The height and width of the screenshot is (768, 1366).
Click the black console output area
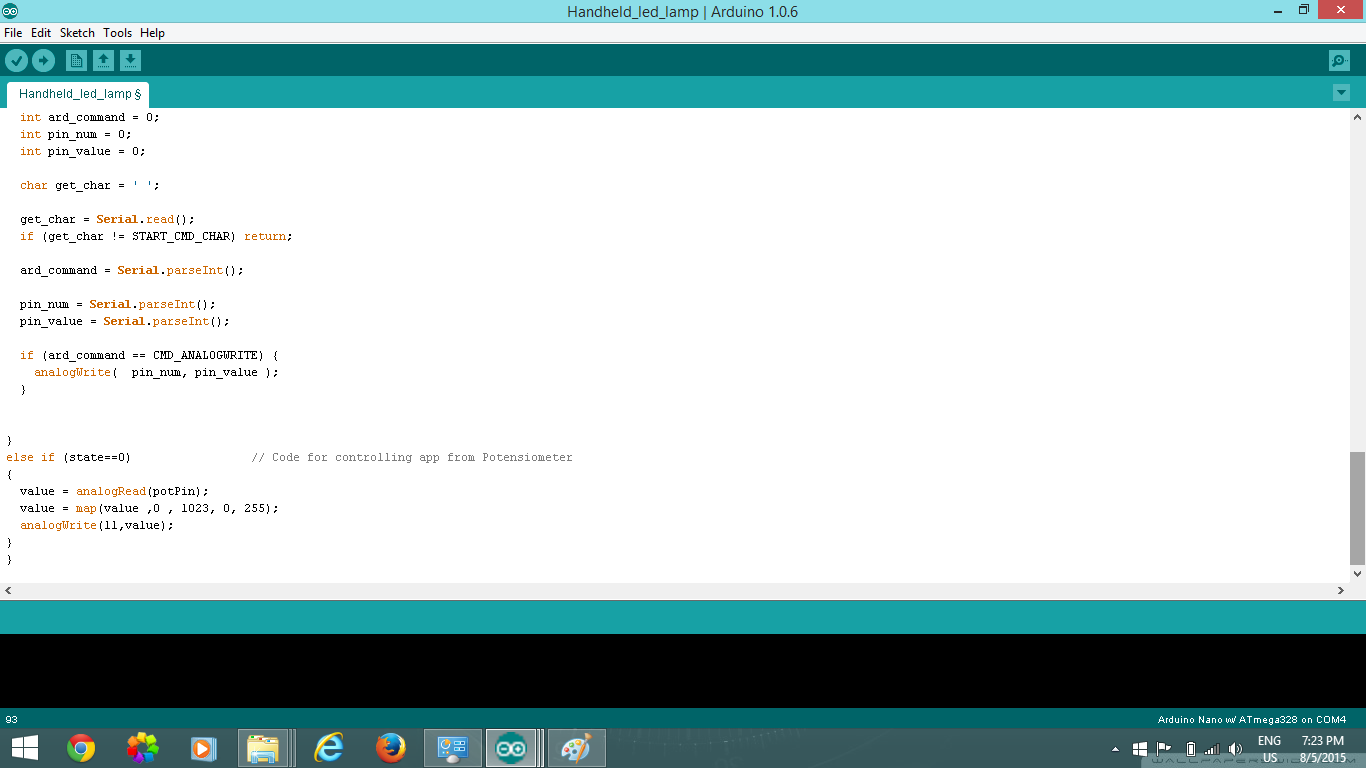tap(683, 671)
